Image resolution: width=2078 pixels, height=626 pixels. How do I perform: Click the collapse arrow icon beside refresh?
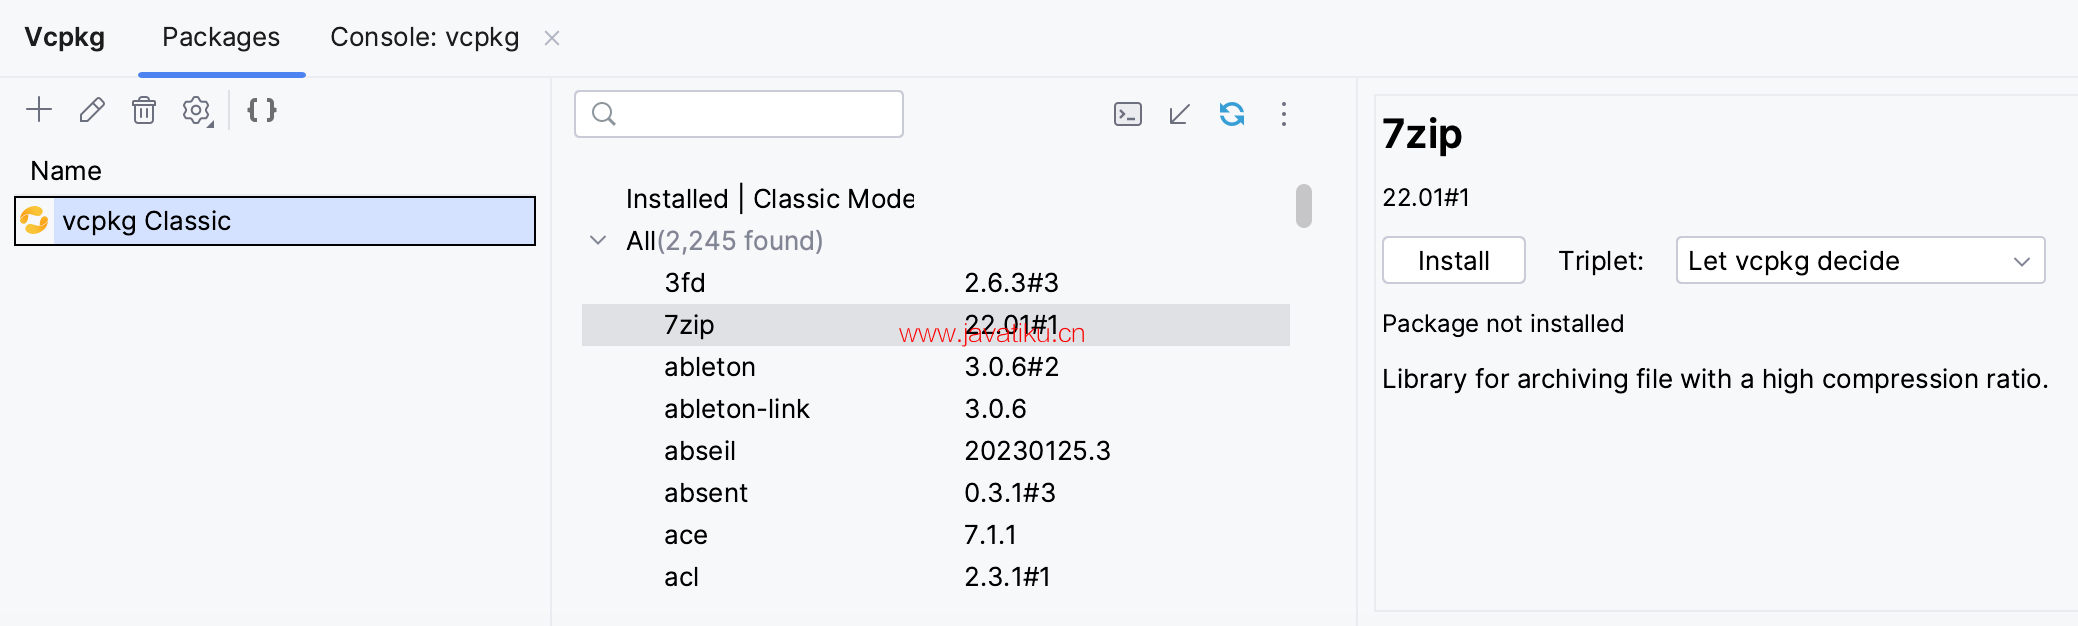[1180, 114]
